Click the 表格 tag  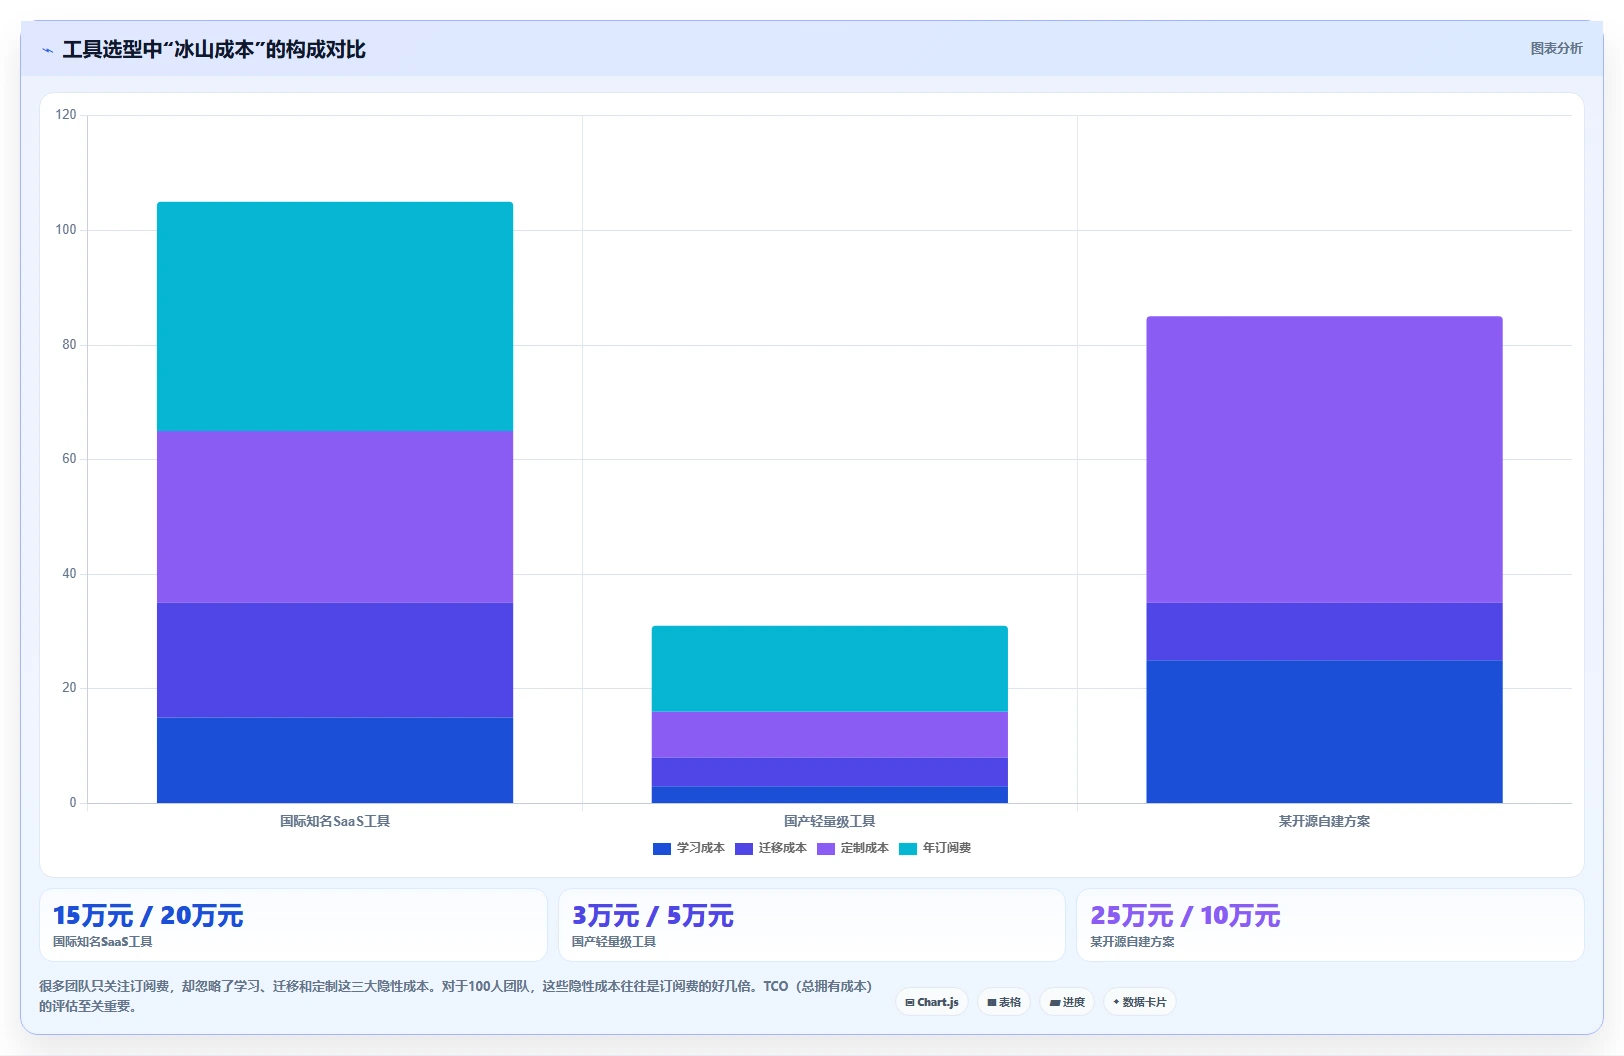tap(1004, 1002)
